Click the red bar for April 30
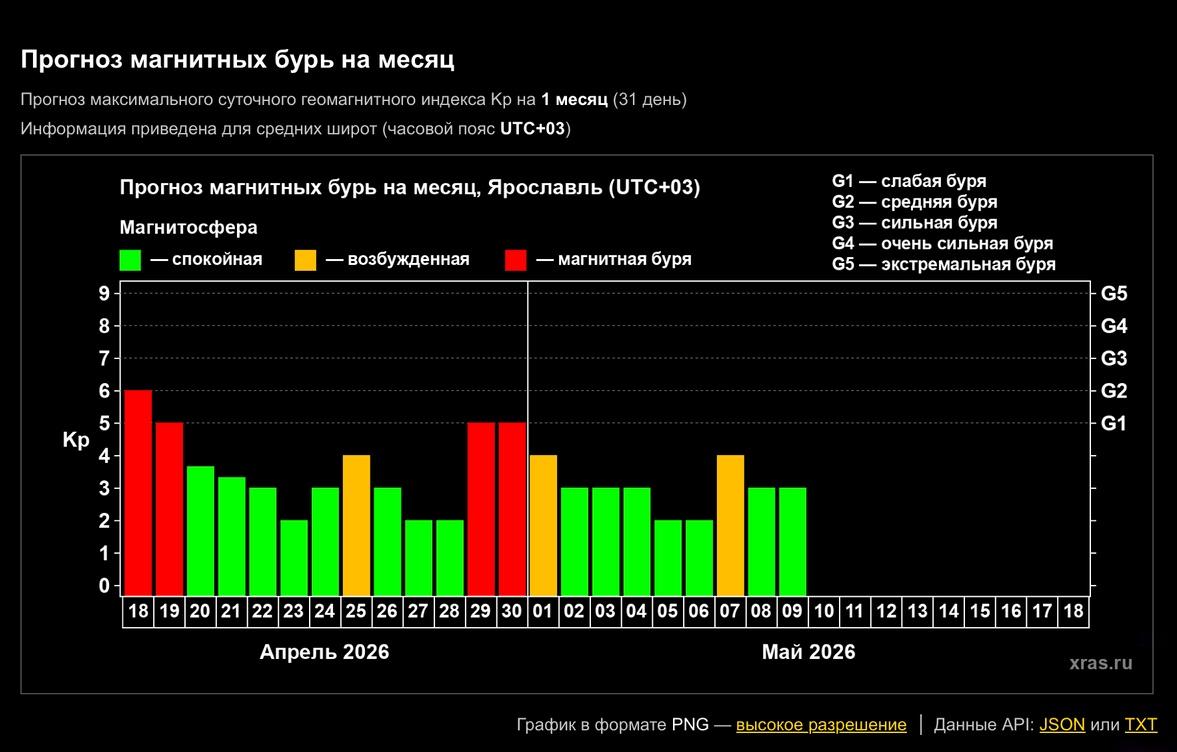 [512, 508]
